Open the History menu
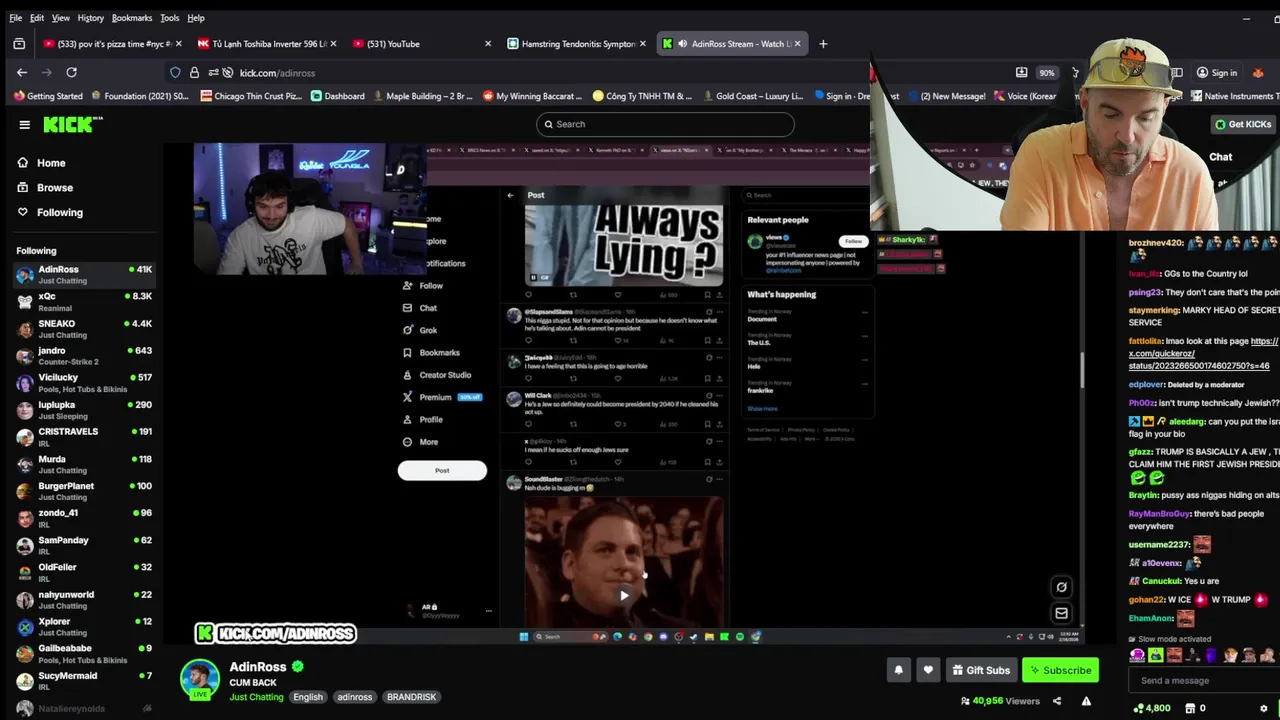This screenshot has height=720, width=1280. [x=90, y=18]
